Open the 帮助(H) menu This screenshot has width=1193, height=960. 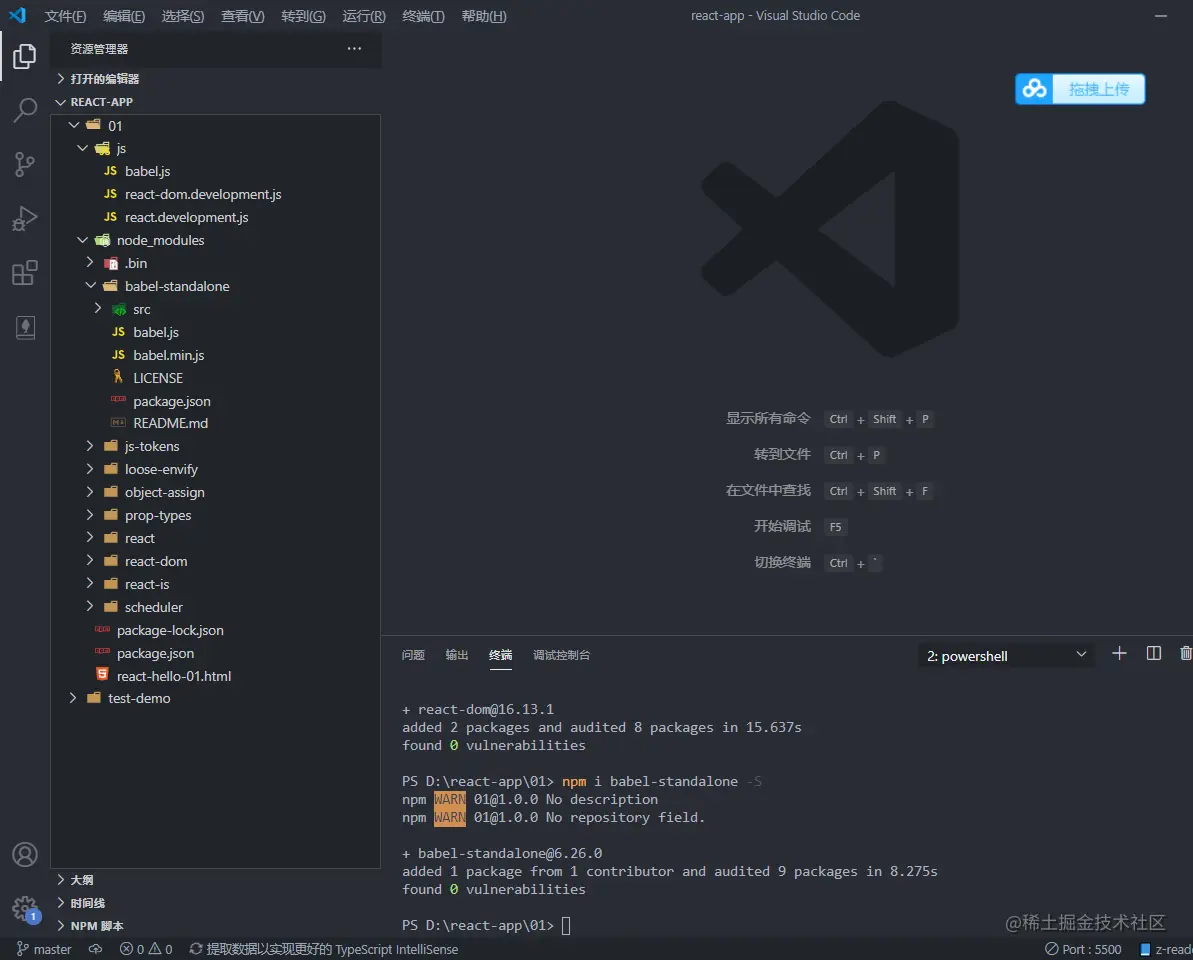[x=484, y=16]
